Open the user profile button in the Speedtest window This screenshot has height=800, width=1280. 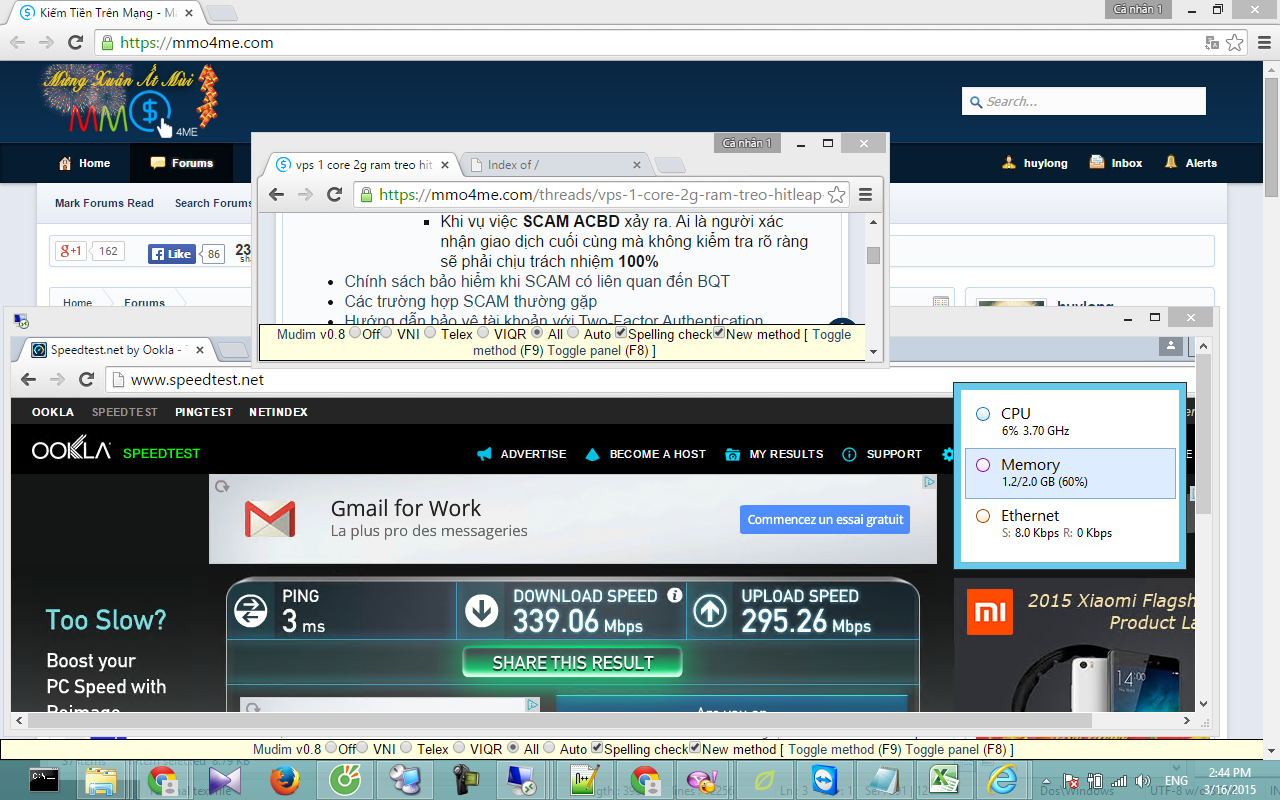coord(1170,345)
